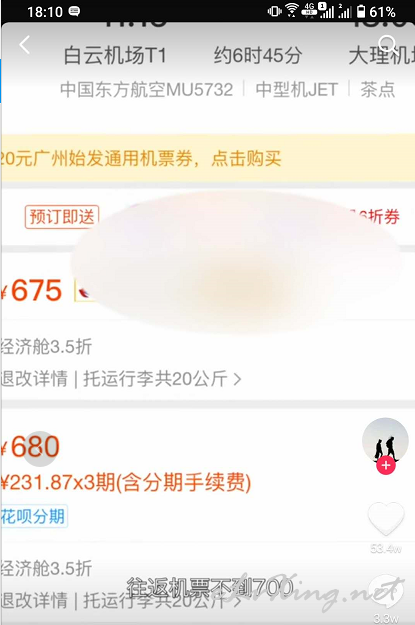Viewport: 415px width, 625px height.
Task: Tap the red plus follow badge
Action: (385, 465)
